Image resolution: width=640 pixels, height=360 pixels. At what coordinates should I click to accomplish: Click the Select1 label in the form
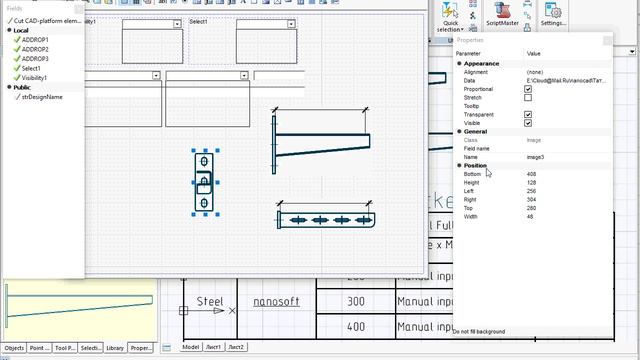pyautogui.click(x=198, y=22)
